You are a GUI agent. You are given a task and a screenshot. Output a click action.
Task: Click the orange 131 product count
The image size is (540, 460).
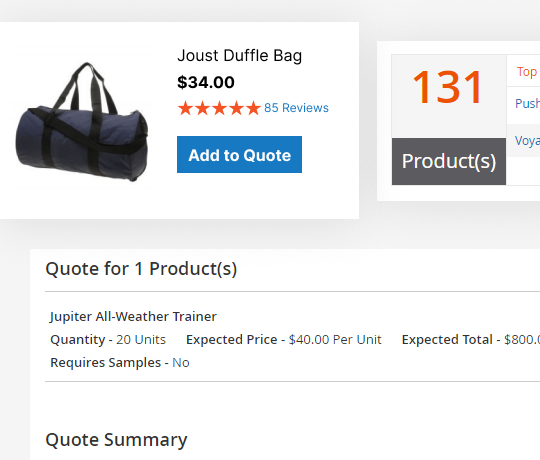pos(448,87)
